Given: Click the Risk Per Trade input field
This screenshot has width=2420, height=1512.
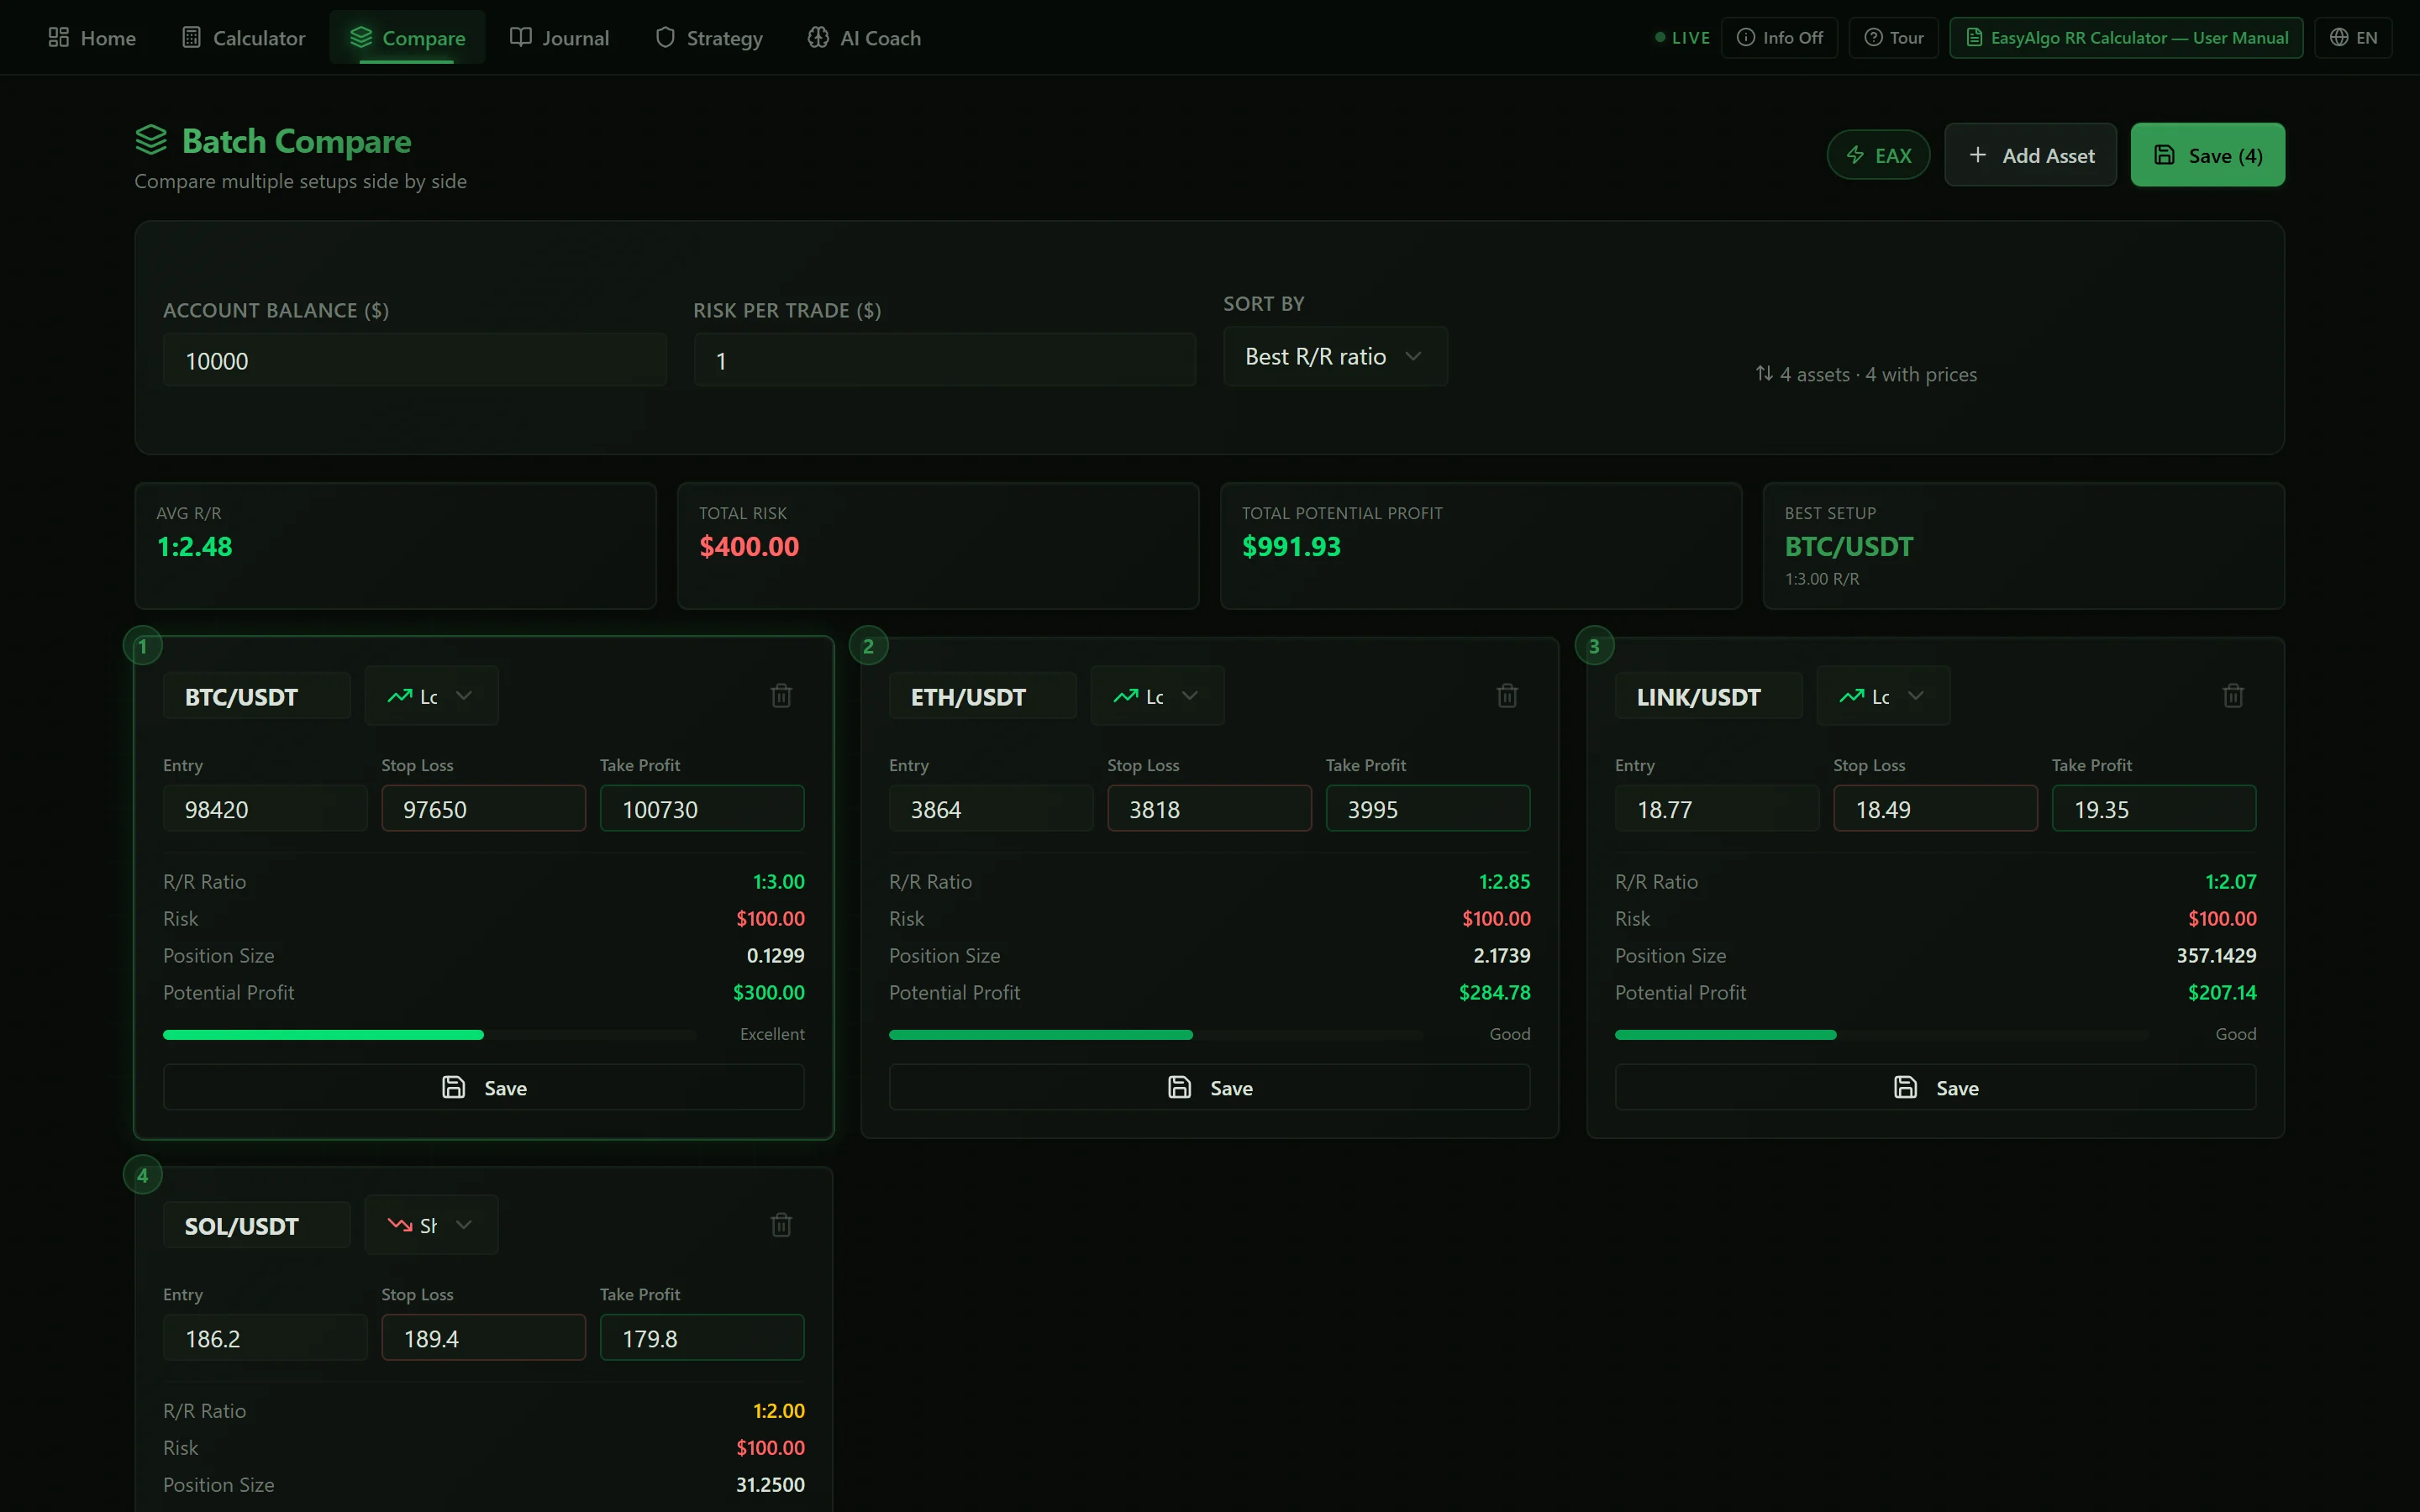Looking at the screenshot, I should coord(944,360).
